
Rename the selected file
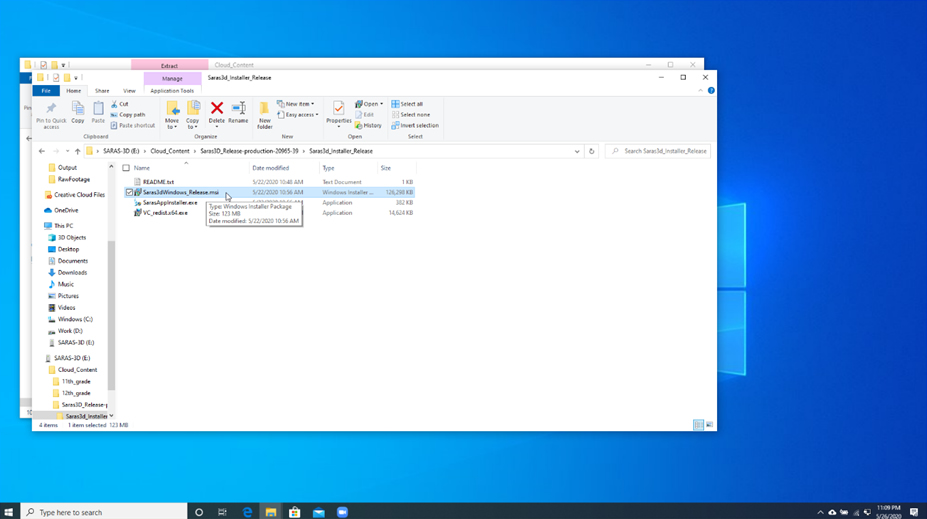point(238,112)
